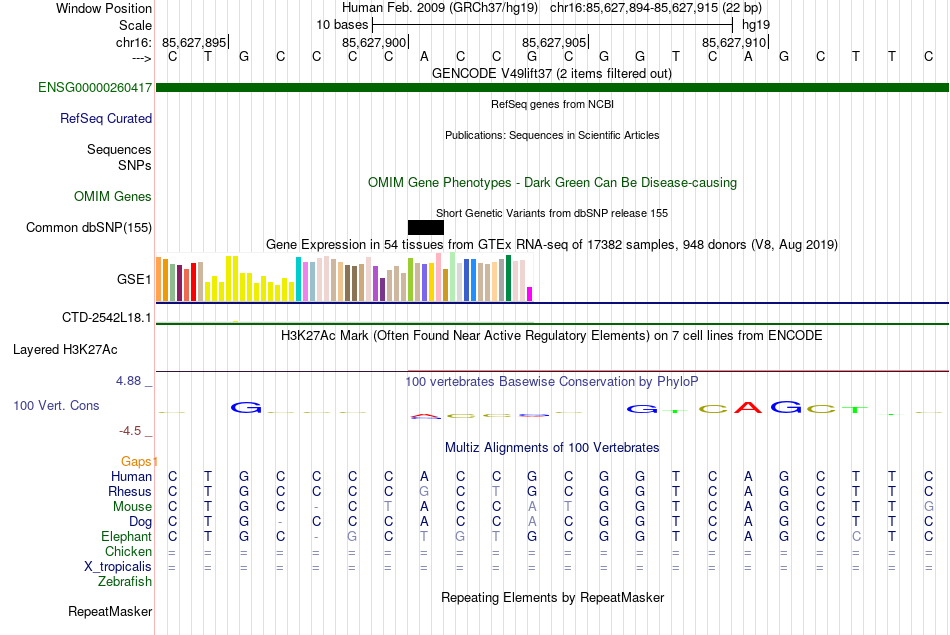Image resolution: width=950 pixels, height=635 pixels.
Task: Click the Scale label on the left
Action: point(136,25)
